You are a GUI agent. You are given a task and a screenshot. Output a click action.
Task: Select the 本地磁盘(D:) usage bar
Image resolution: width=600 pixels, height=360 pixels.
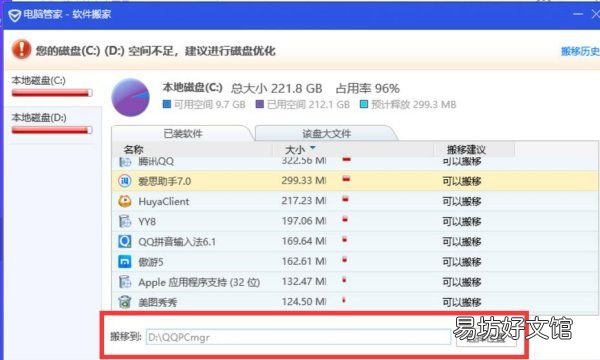(52, 130)
